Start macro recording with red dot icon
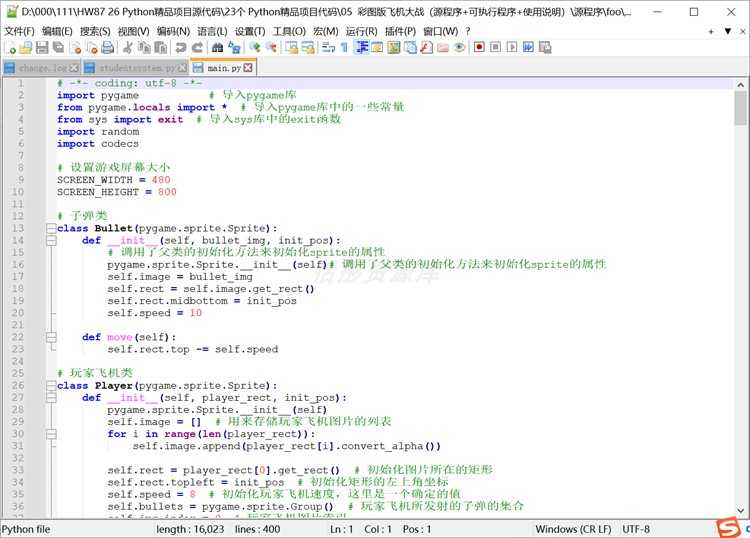Screen dimensions: 750x538 479,47
